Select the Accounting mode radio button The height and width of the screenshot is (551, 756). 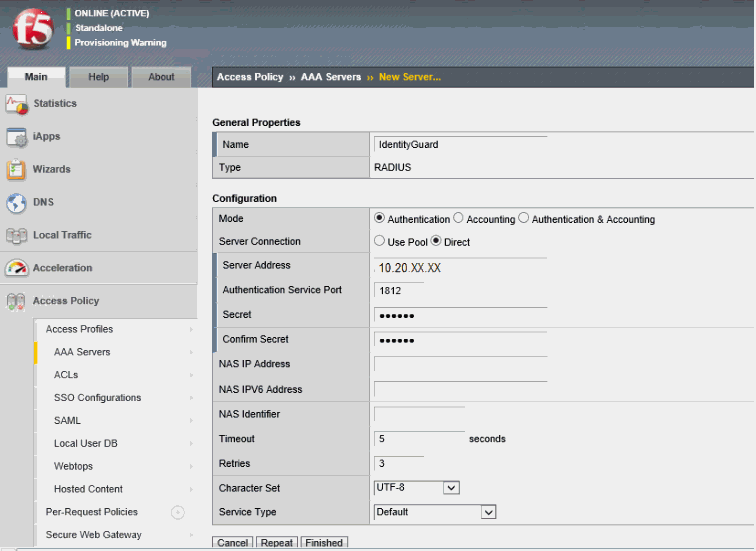(x=458, y=218)
